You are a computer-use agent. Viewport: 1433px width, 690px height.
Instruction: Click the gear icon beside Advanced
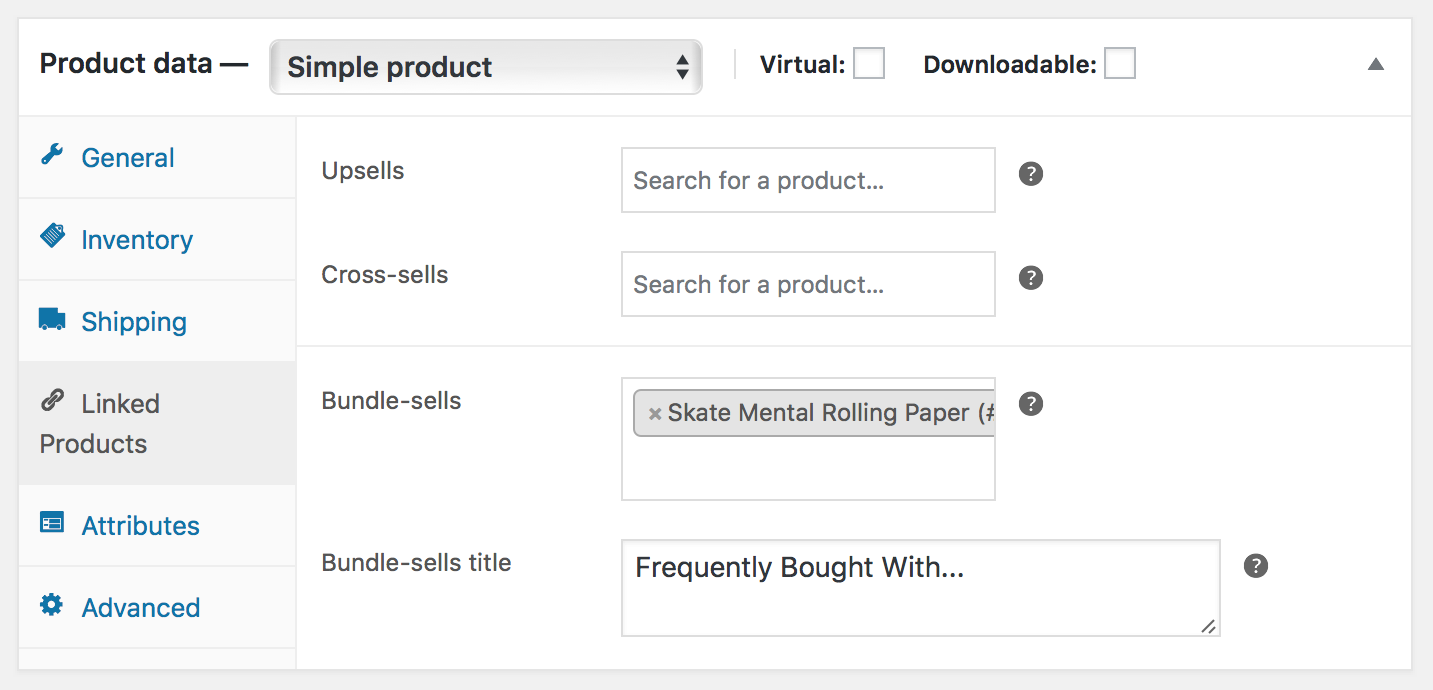52,605
